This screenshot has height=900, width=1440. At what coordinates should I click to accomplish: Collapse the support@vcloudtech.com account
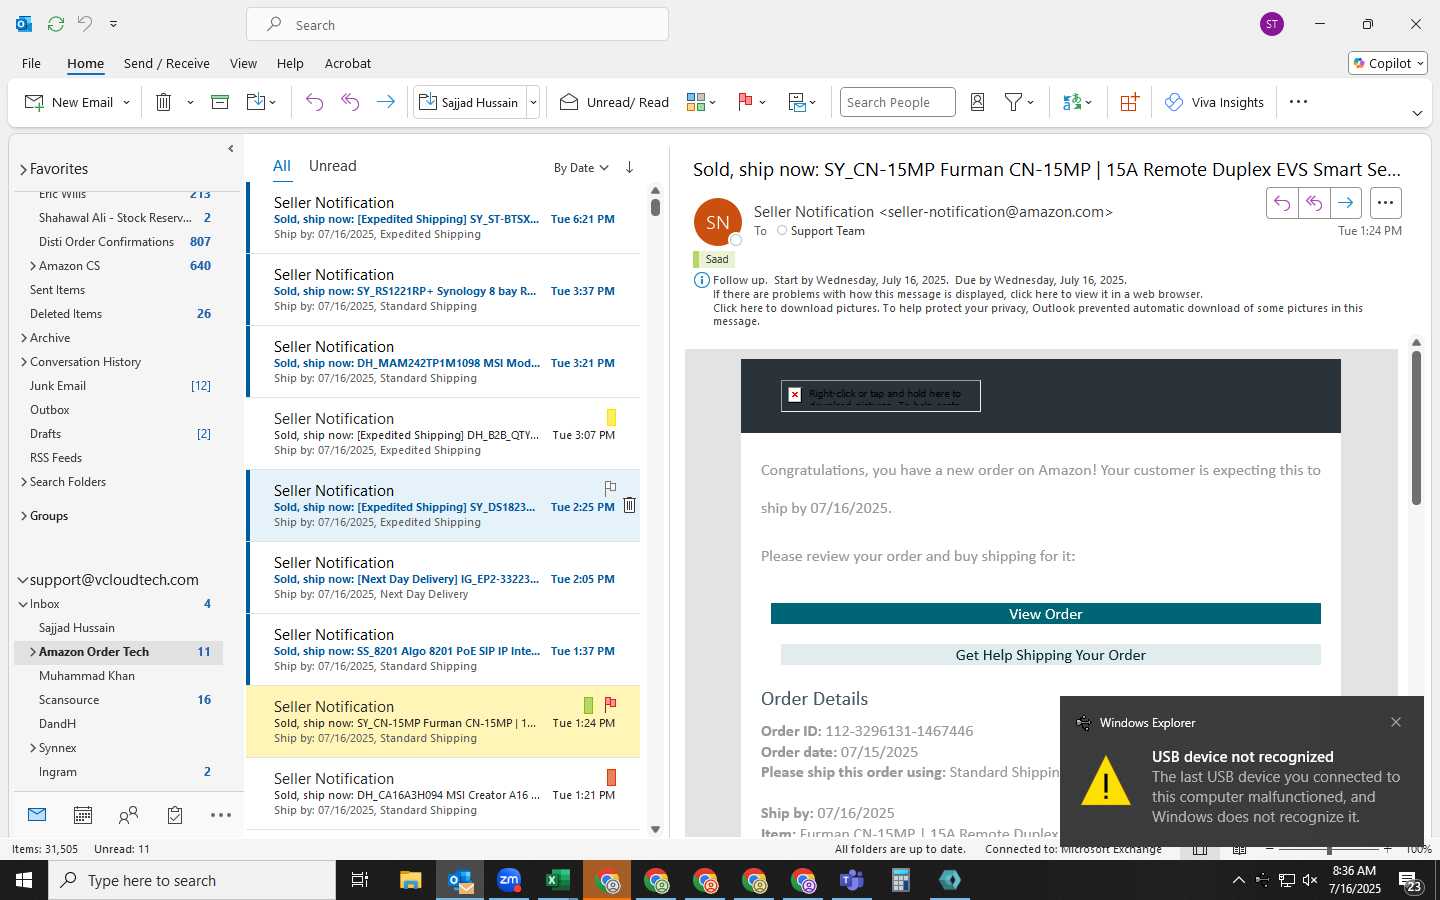[x=23, y=580]
